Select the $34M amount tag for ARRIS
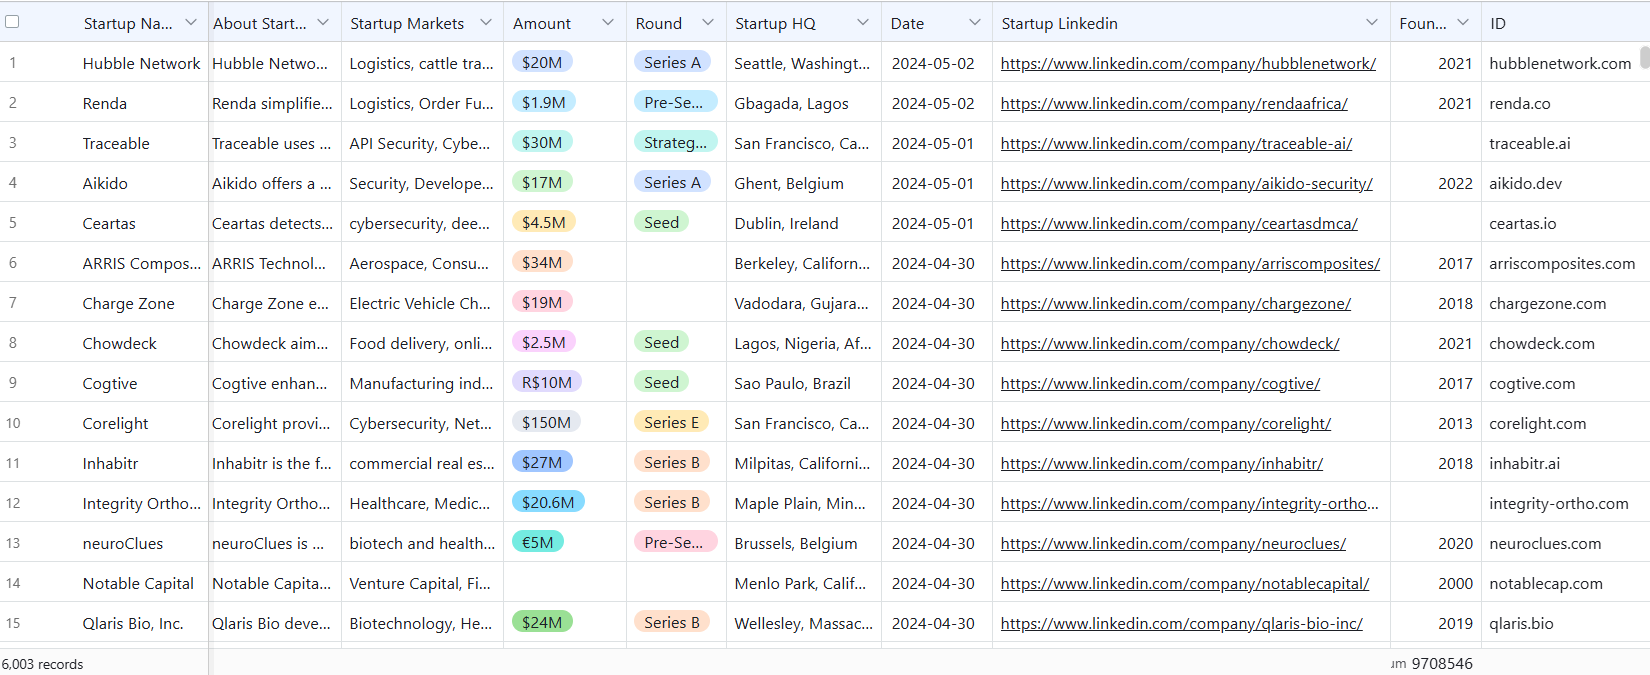 pos(542,262)
